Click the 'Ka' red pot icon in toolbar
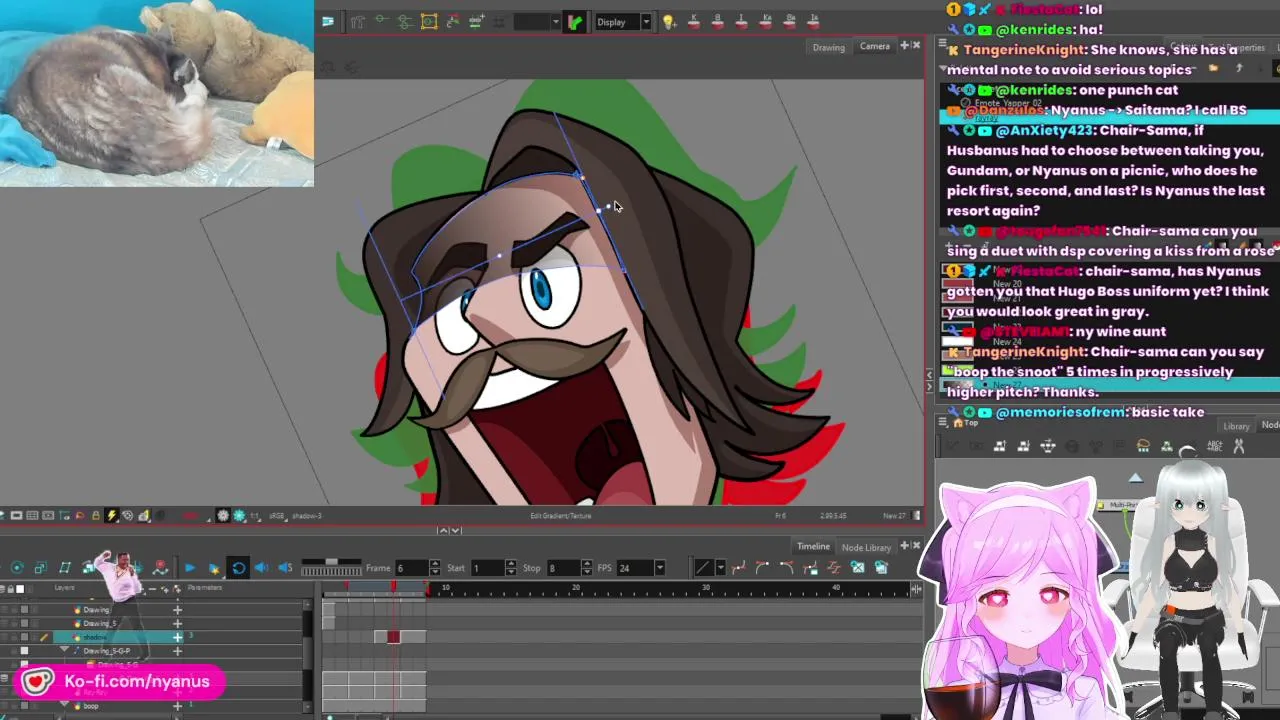The width and height of the screenshot is (1280, 720). point(766,22)
